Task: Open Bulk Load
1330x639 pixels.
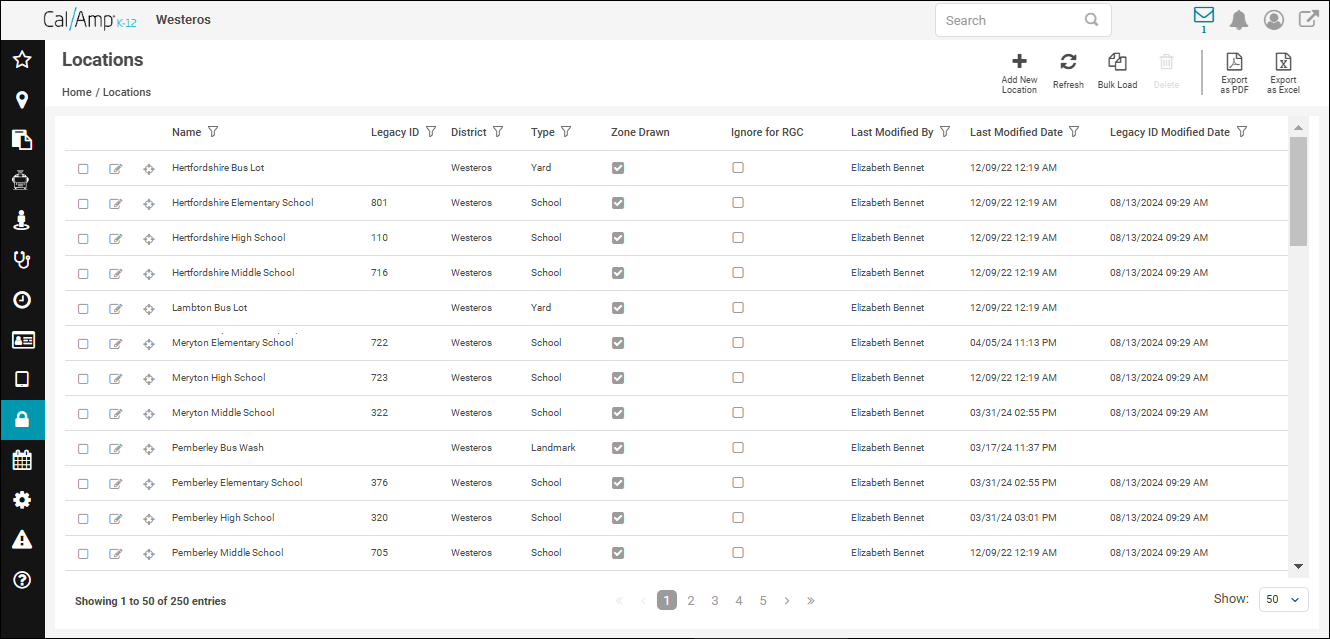Action: pyautogui.click(x=1117, y=72)
